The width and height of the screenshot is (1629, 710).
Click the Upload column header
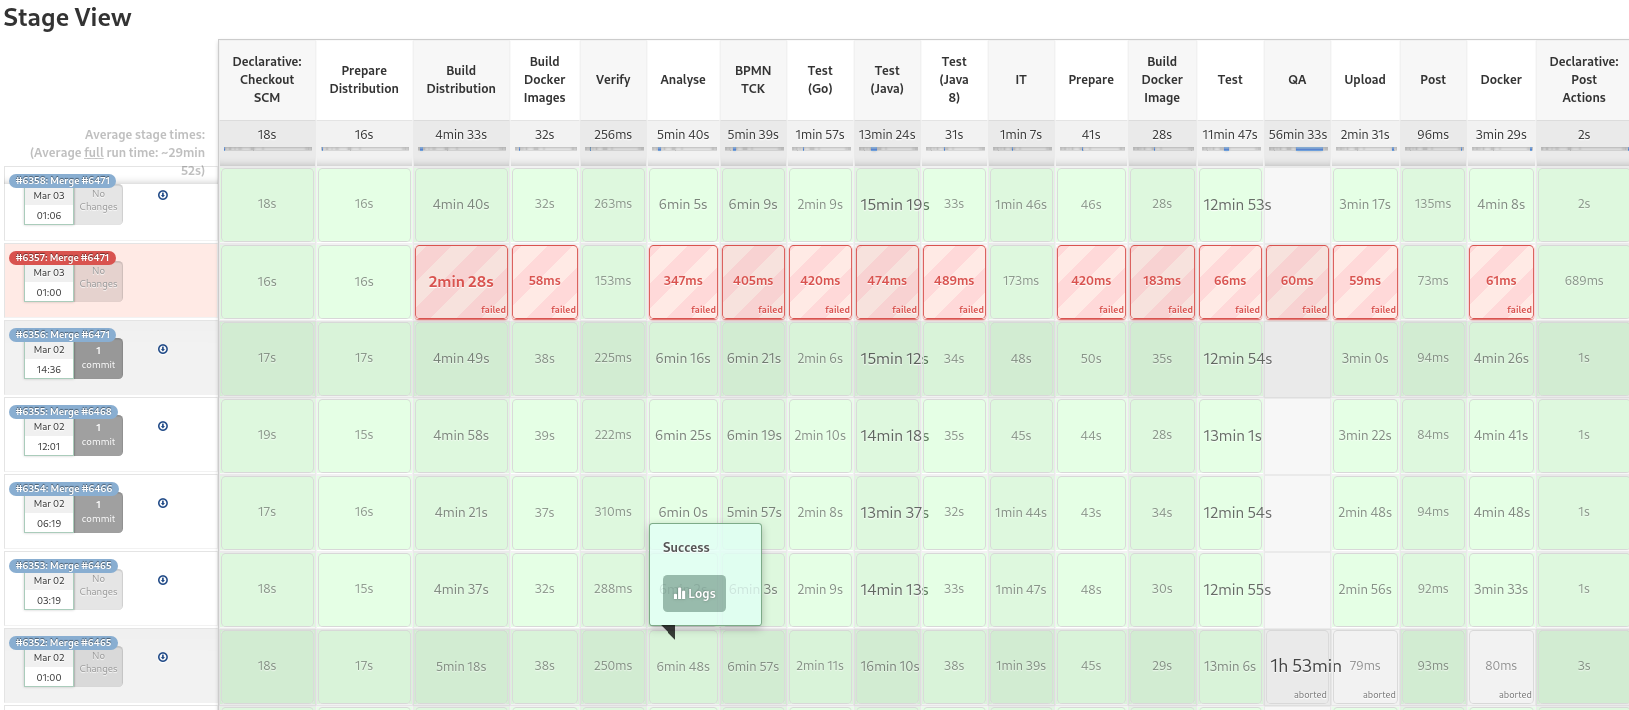(x=1365, y=80)
